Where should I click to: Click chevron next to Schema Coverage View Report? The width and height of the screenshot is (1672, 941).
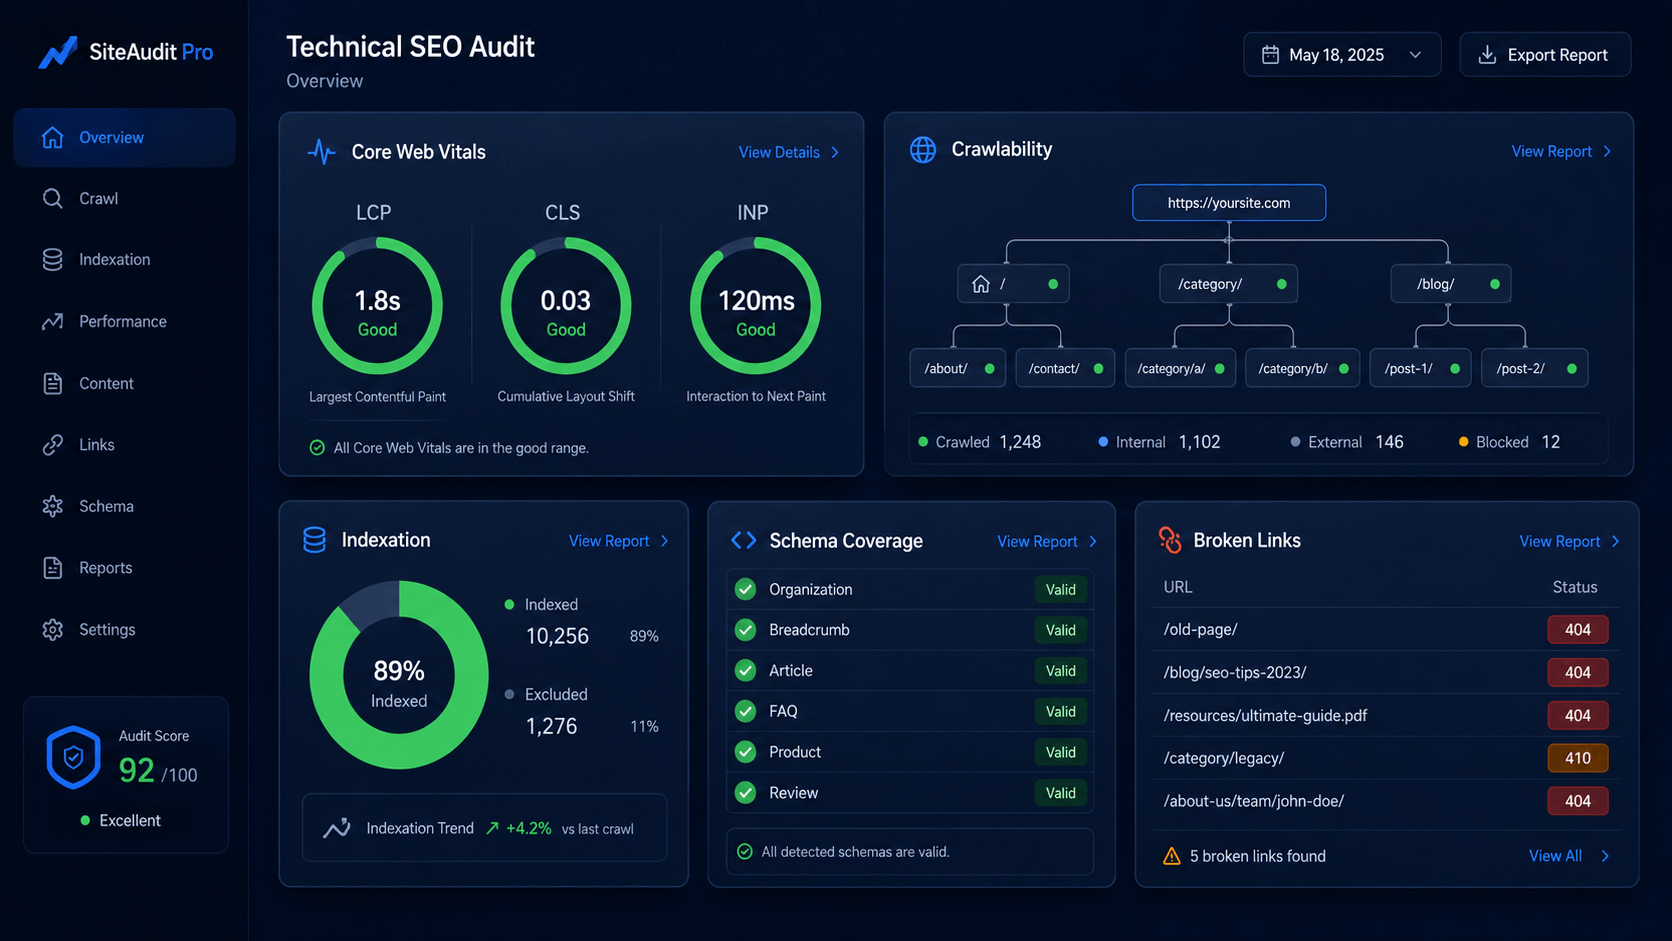coord(1093,542)
